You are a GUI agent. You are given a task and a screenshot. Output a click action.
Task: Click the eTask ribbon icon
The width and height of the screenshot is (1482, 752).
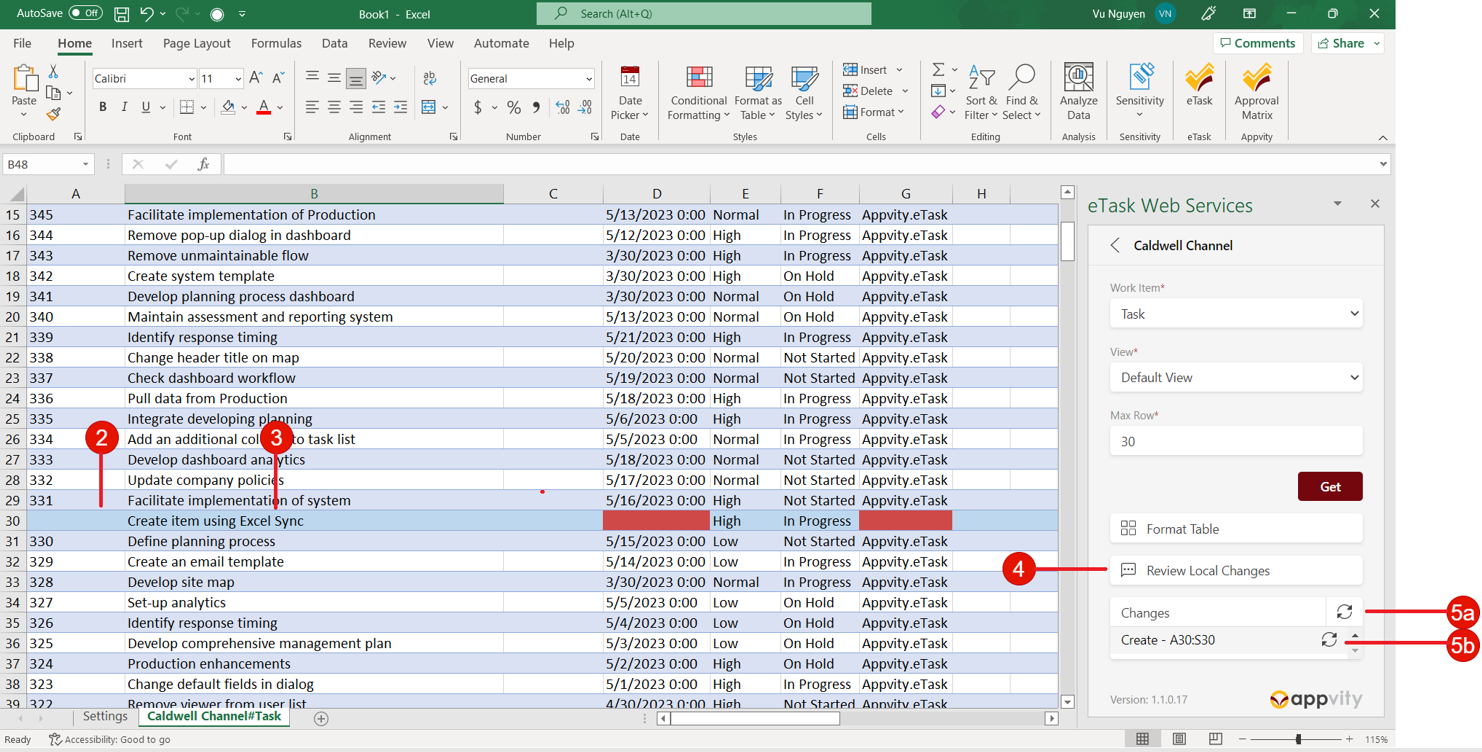click(x=1198, y=88)
